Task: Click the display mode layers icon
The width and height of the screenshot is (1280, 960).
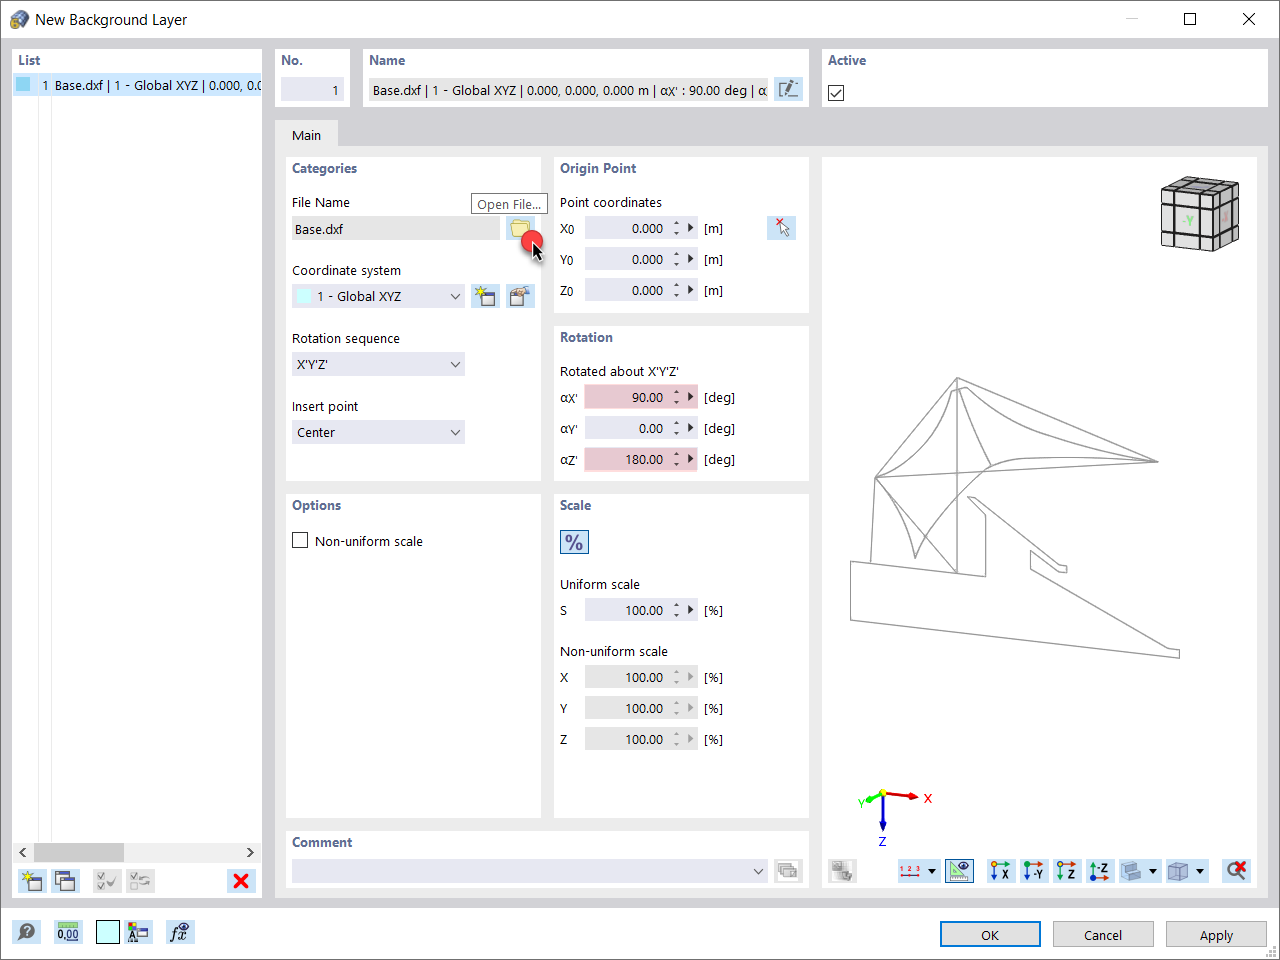Action: pos(1131,871)
